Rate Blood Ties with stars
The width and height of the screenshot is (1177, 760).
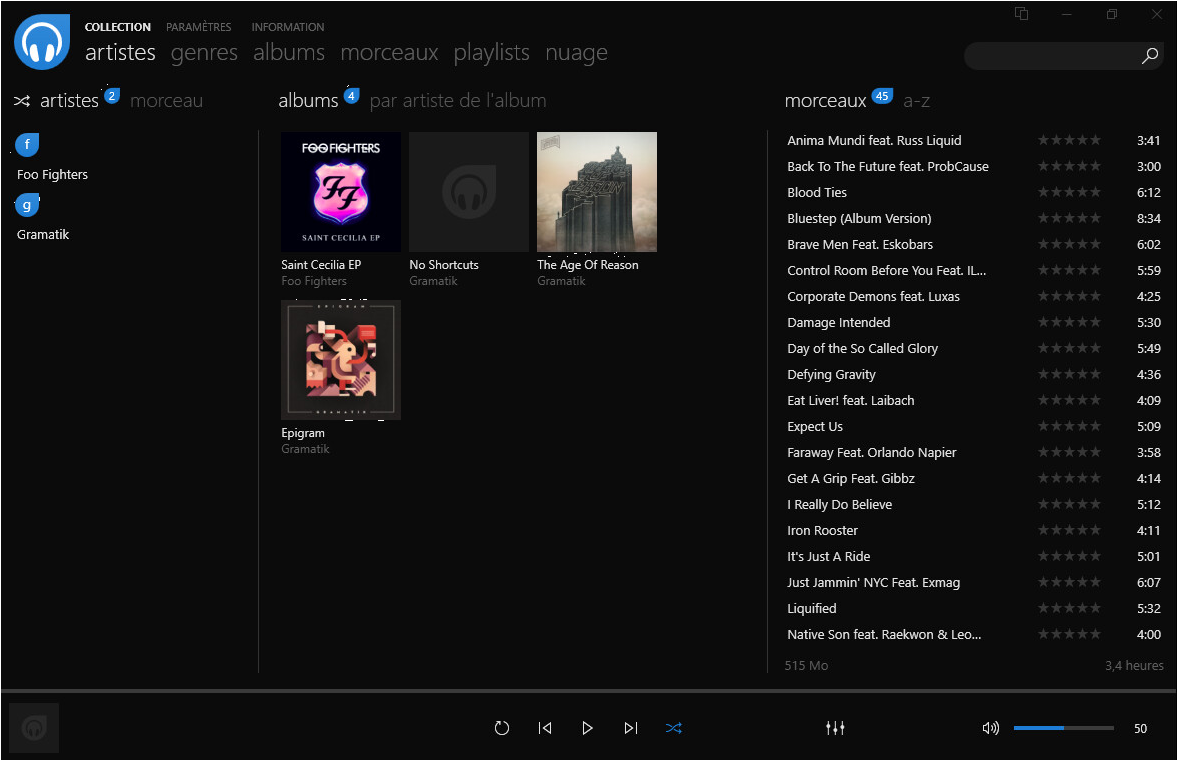(x=1069, y=192)
